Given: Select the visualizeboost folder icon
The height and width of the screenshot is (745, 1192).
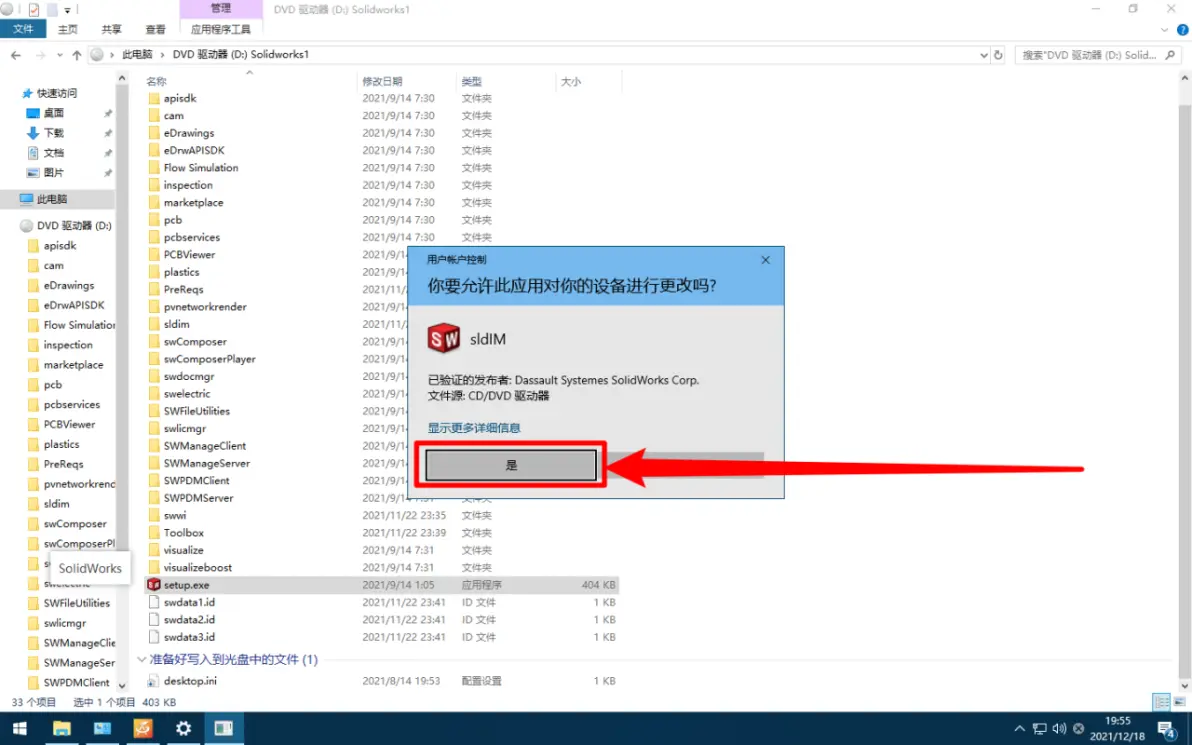Looking at the screenshot, I should pos(154,568).
